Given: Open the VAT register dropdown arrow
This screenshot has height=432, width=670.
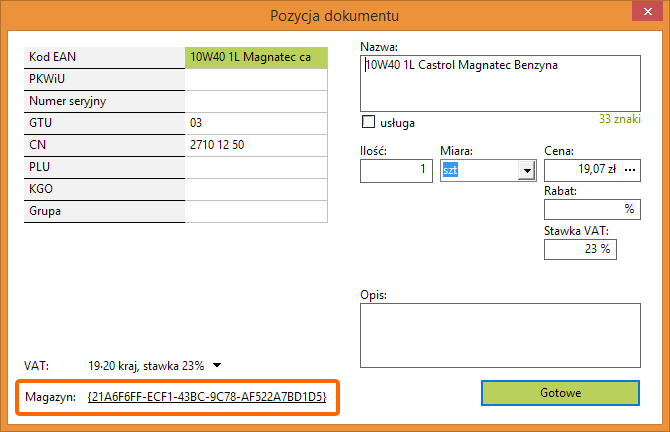Looking at the screenshot, I should (217, 365).
